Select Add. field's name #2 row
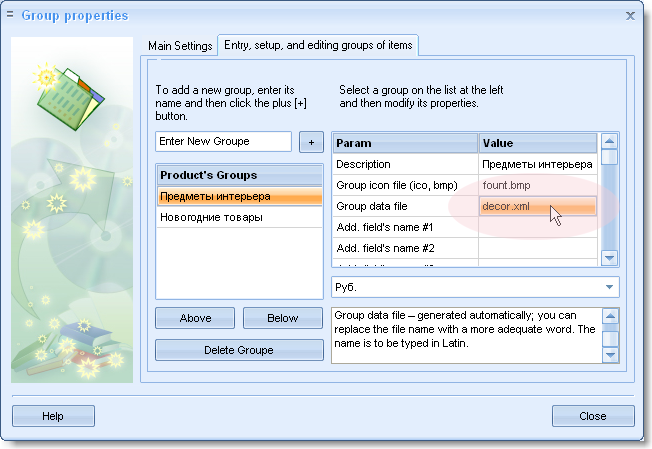Viewport: 652px width, 449px height. click(405, 248)
